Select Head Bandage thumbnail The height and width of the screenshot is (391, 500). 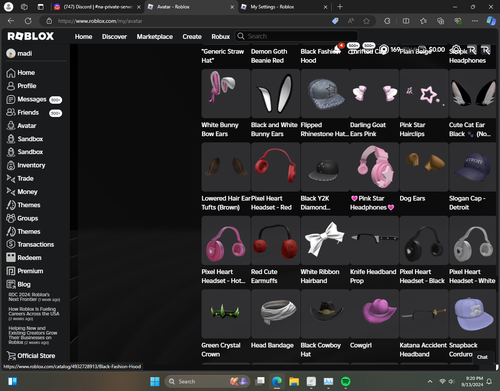pyautogui.click(x=275, y=314)
